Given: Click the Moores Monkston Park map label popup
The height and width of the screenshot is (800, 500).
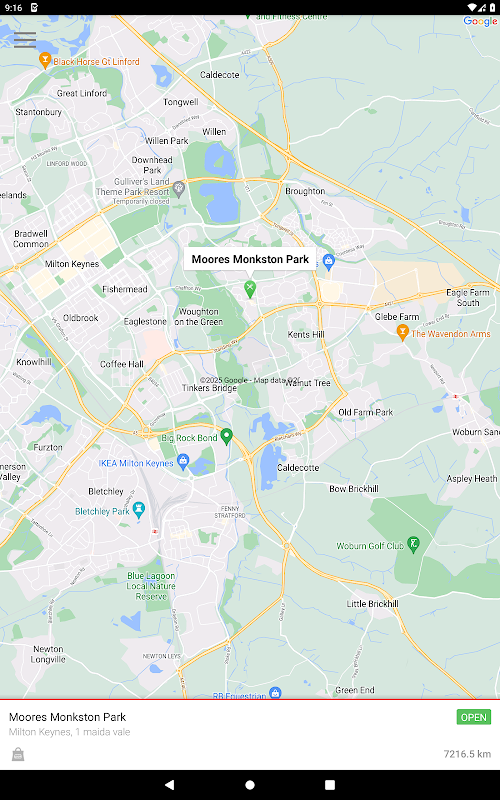Looking at the screenshot, I should 250,259.
